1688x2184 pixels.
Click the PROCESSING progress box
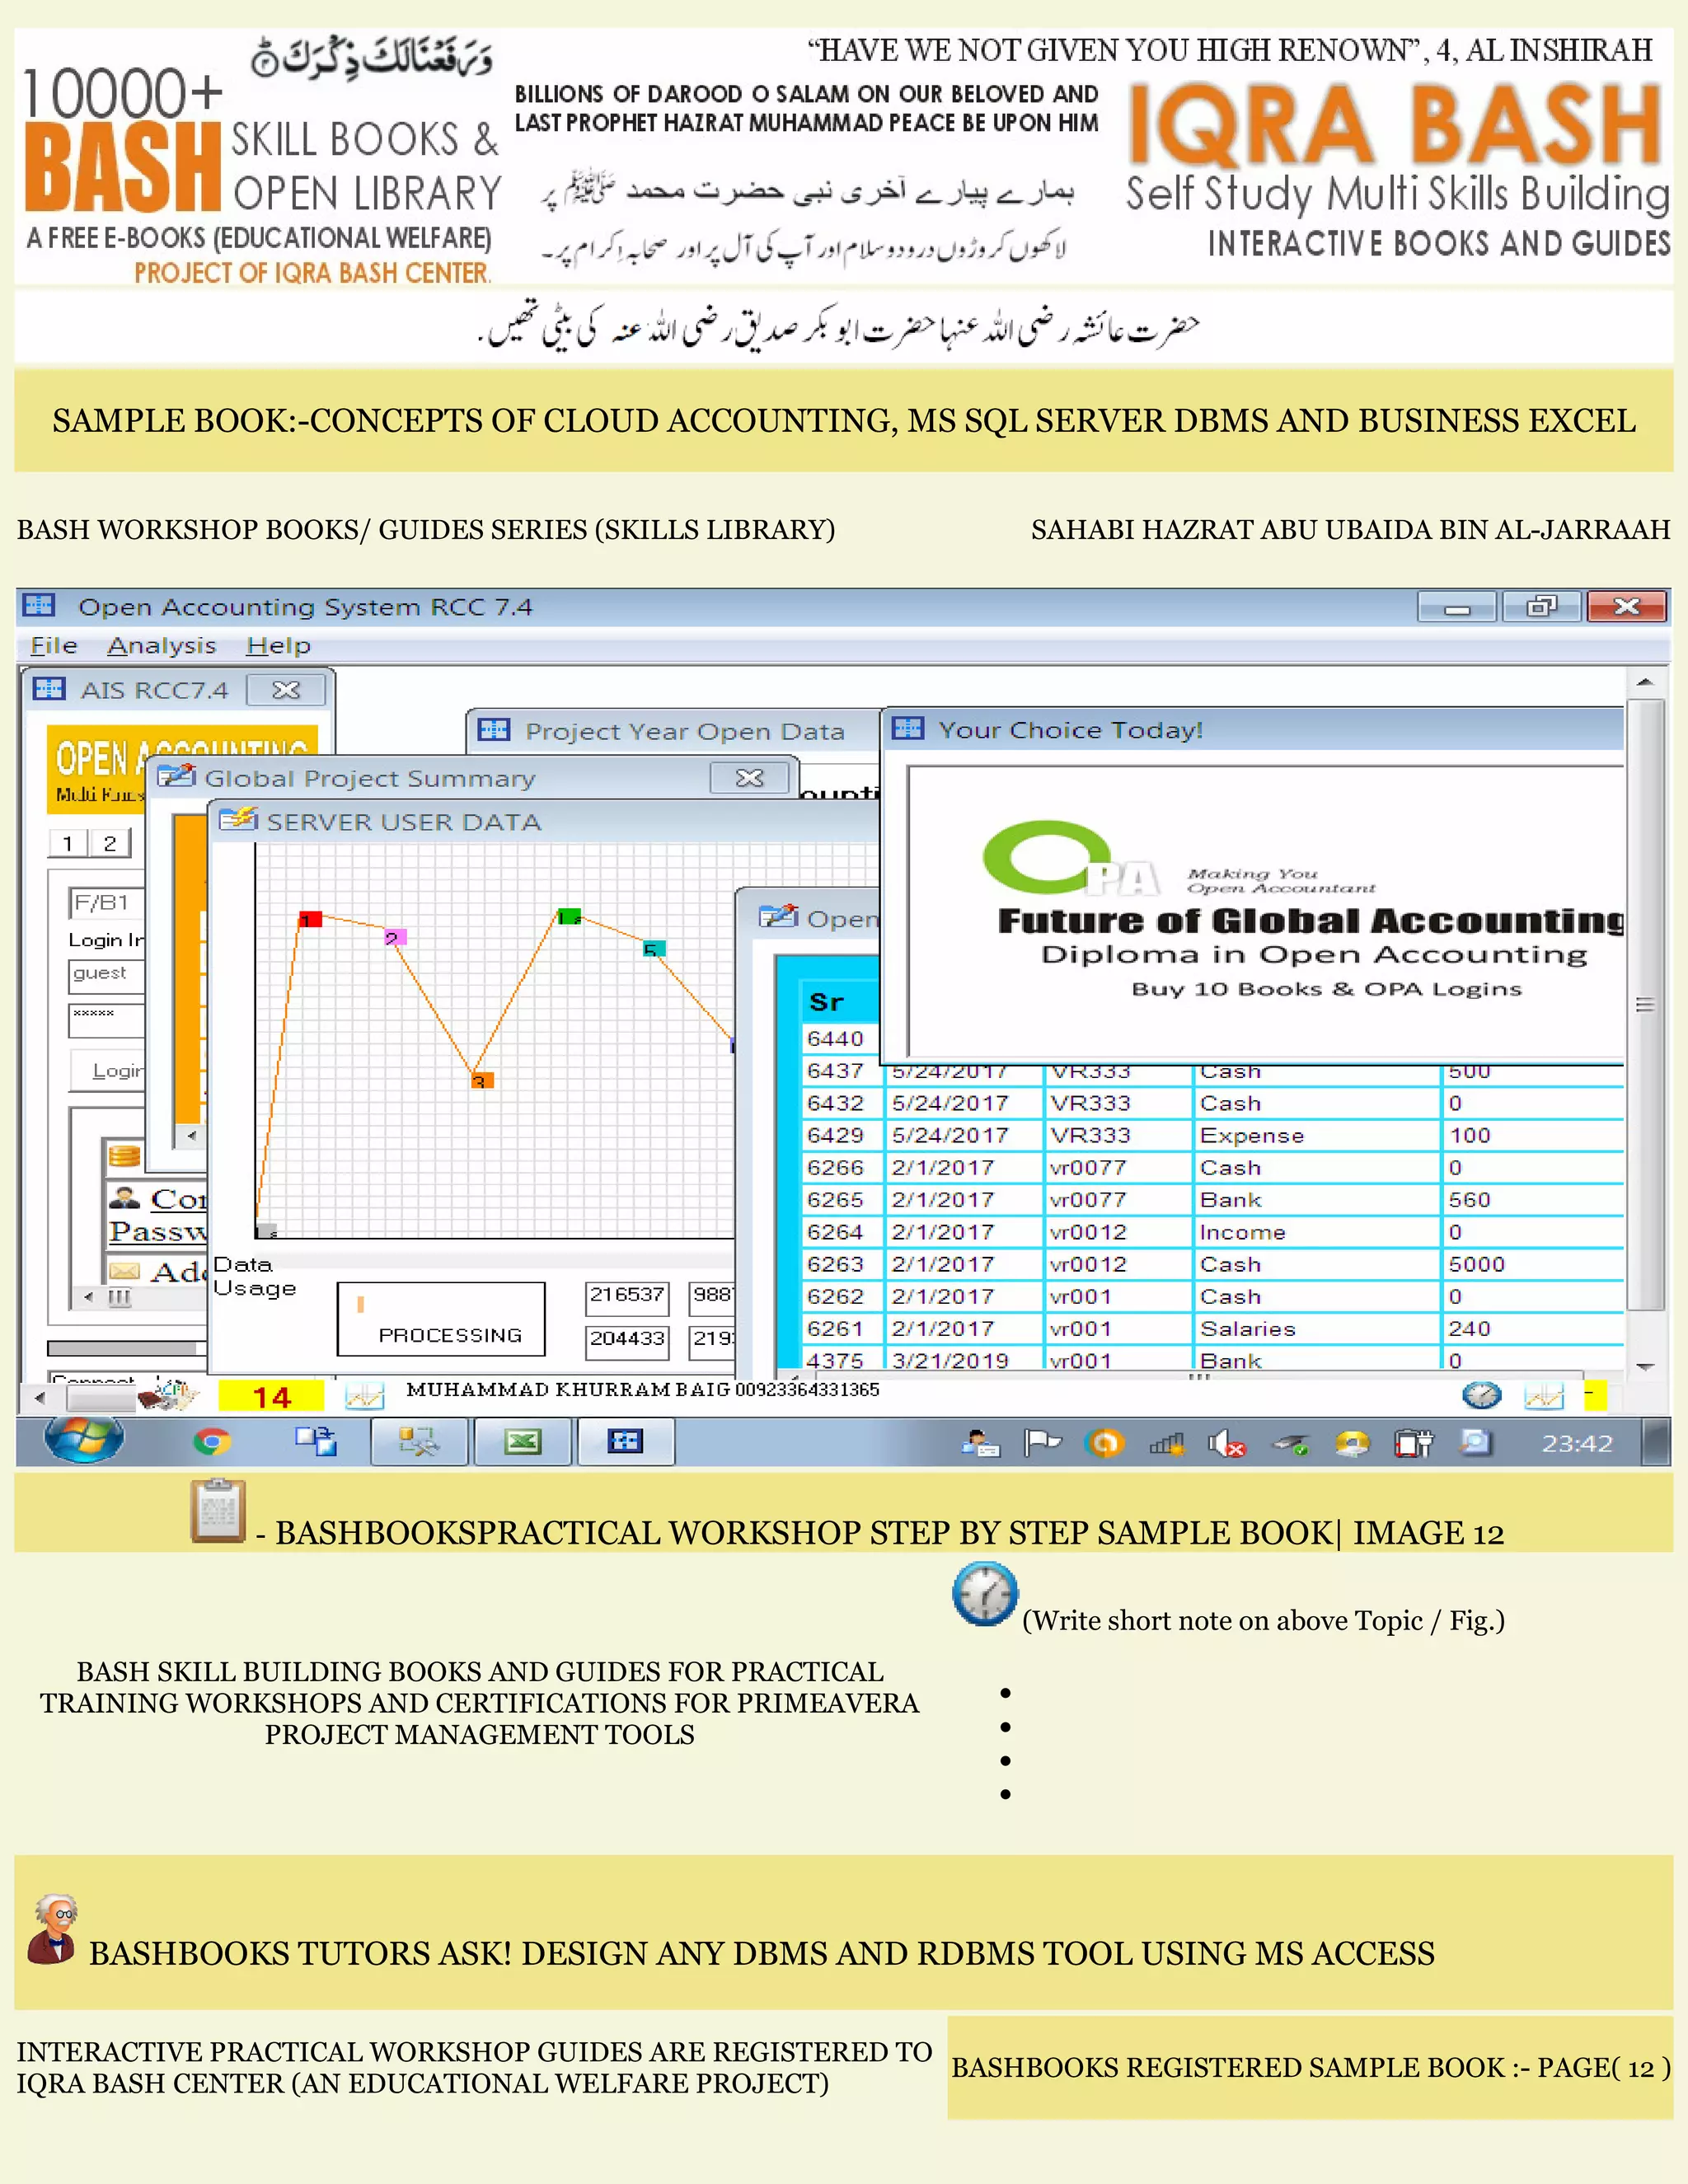pyautogui.click(x=441, y=1319)
